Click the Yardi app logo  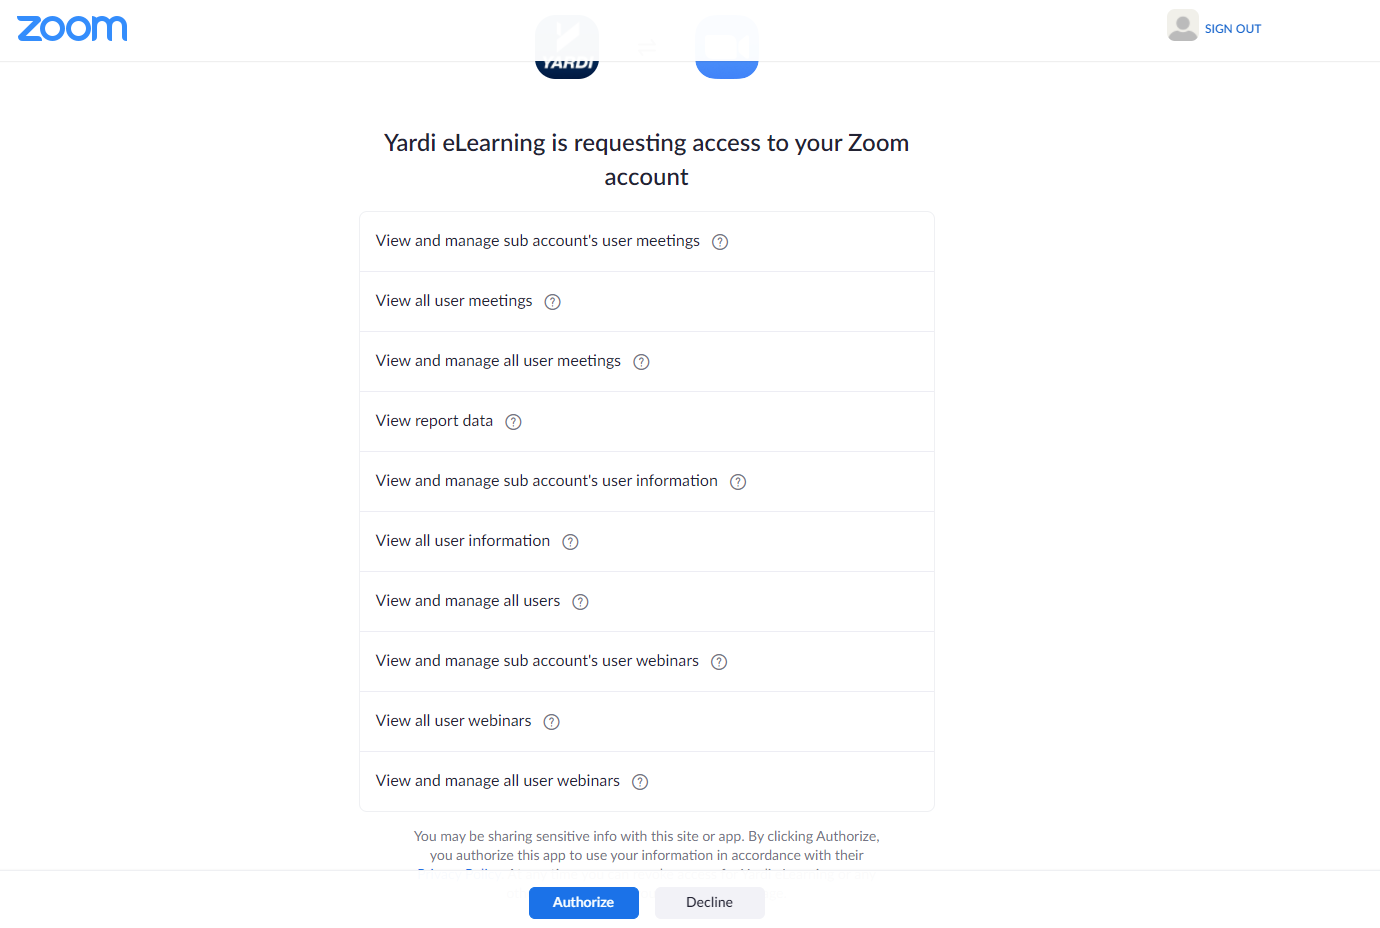tap(567, 47)
